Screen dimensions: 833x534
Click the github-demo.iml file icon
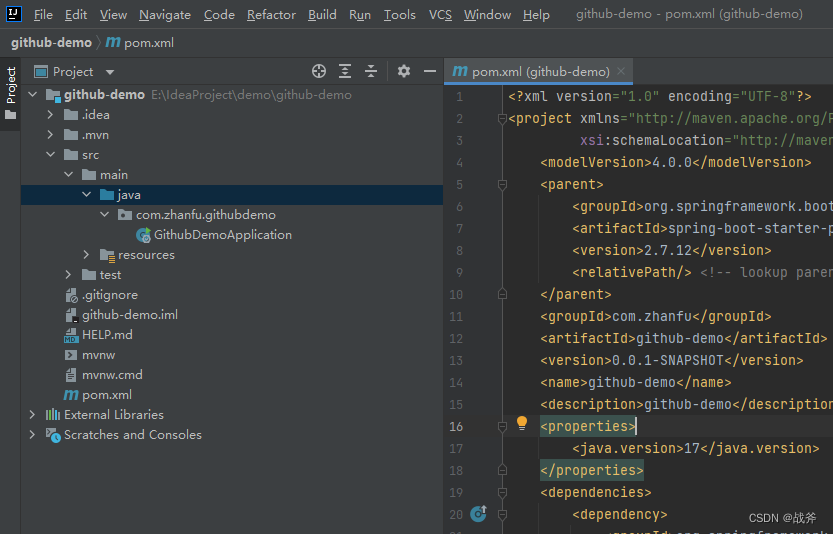point(72,315)
